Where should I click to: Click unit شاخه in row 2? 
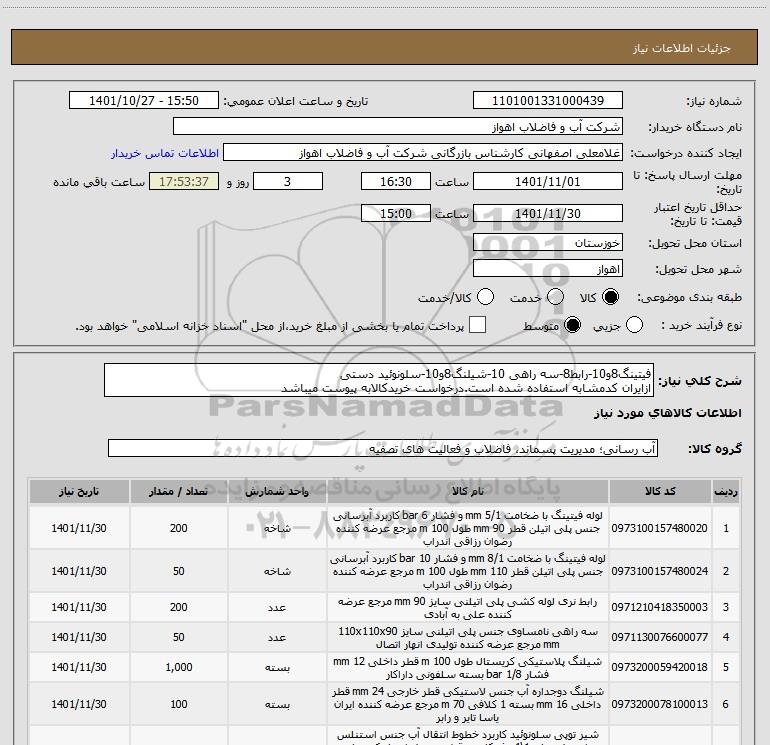[x=277, y=572]
